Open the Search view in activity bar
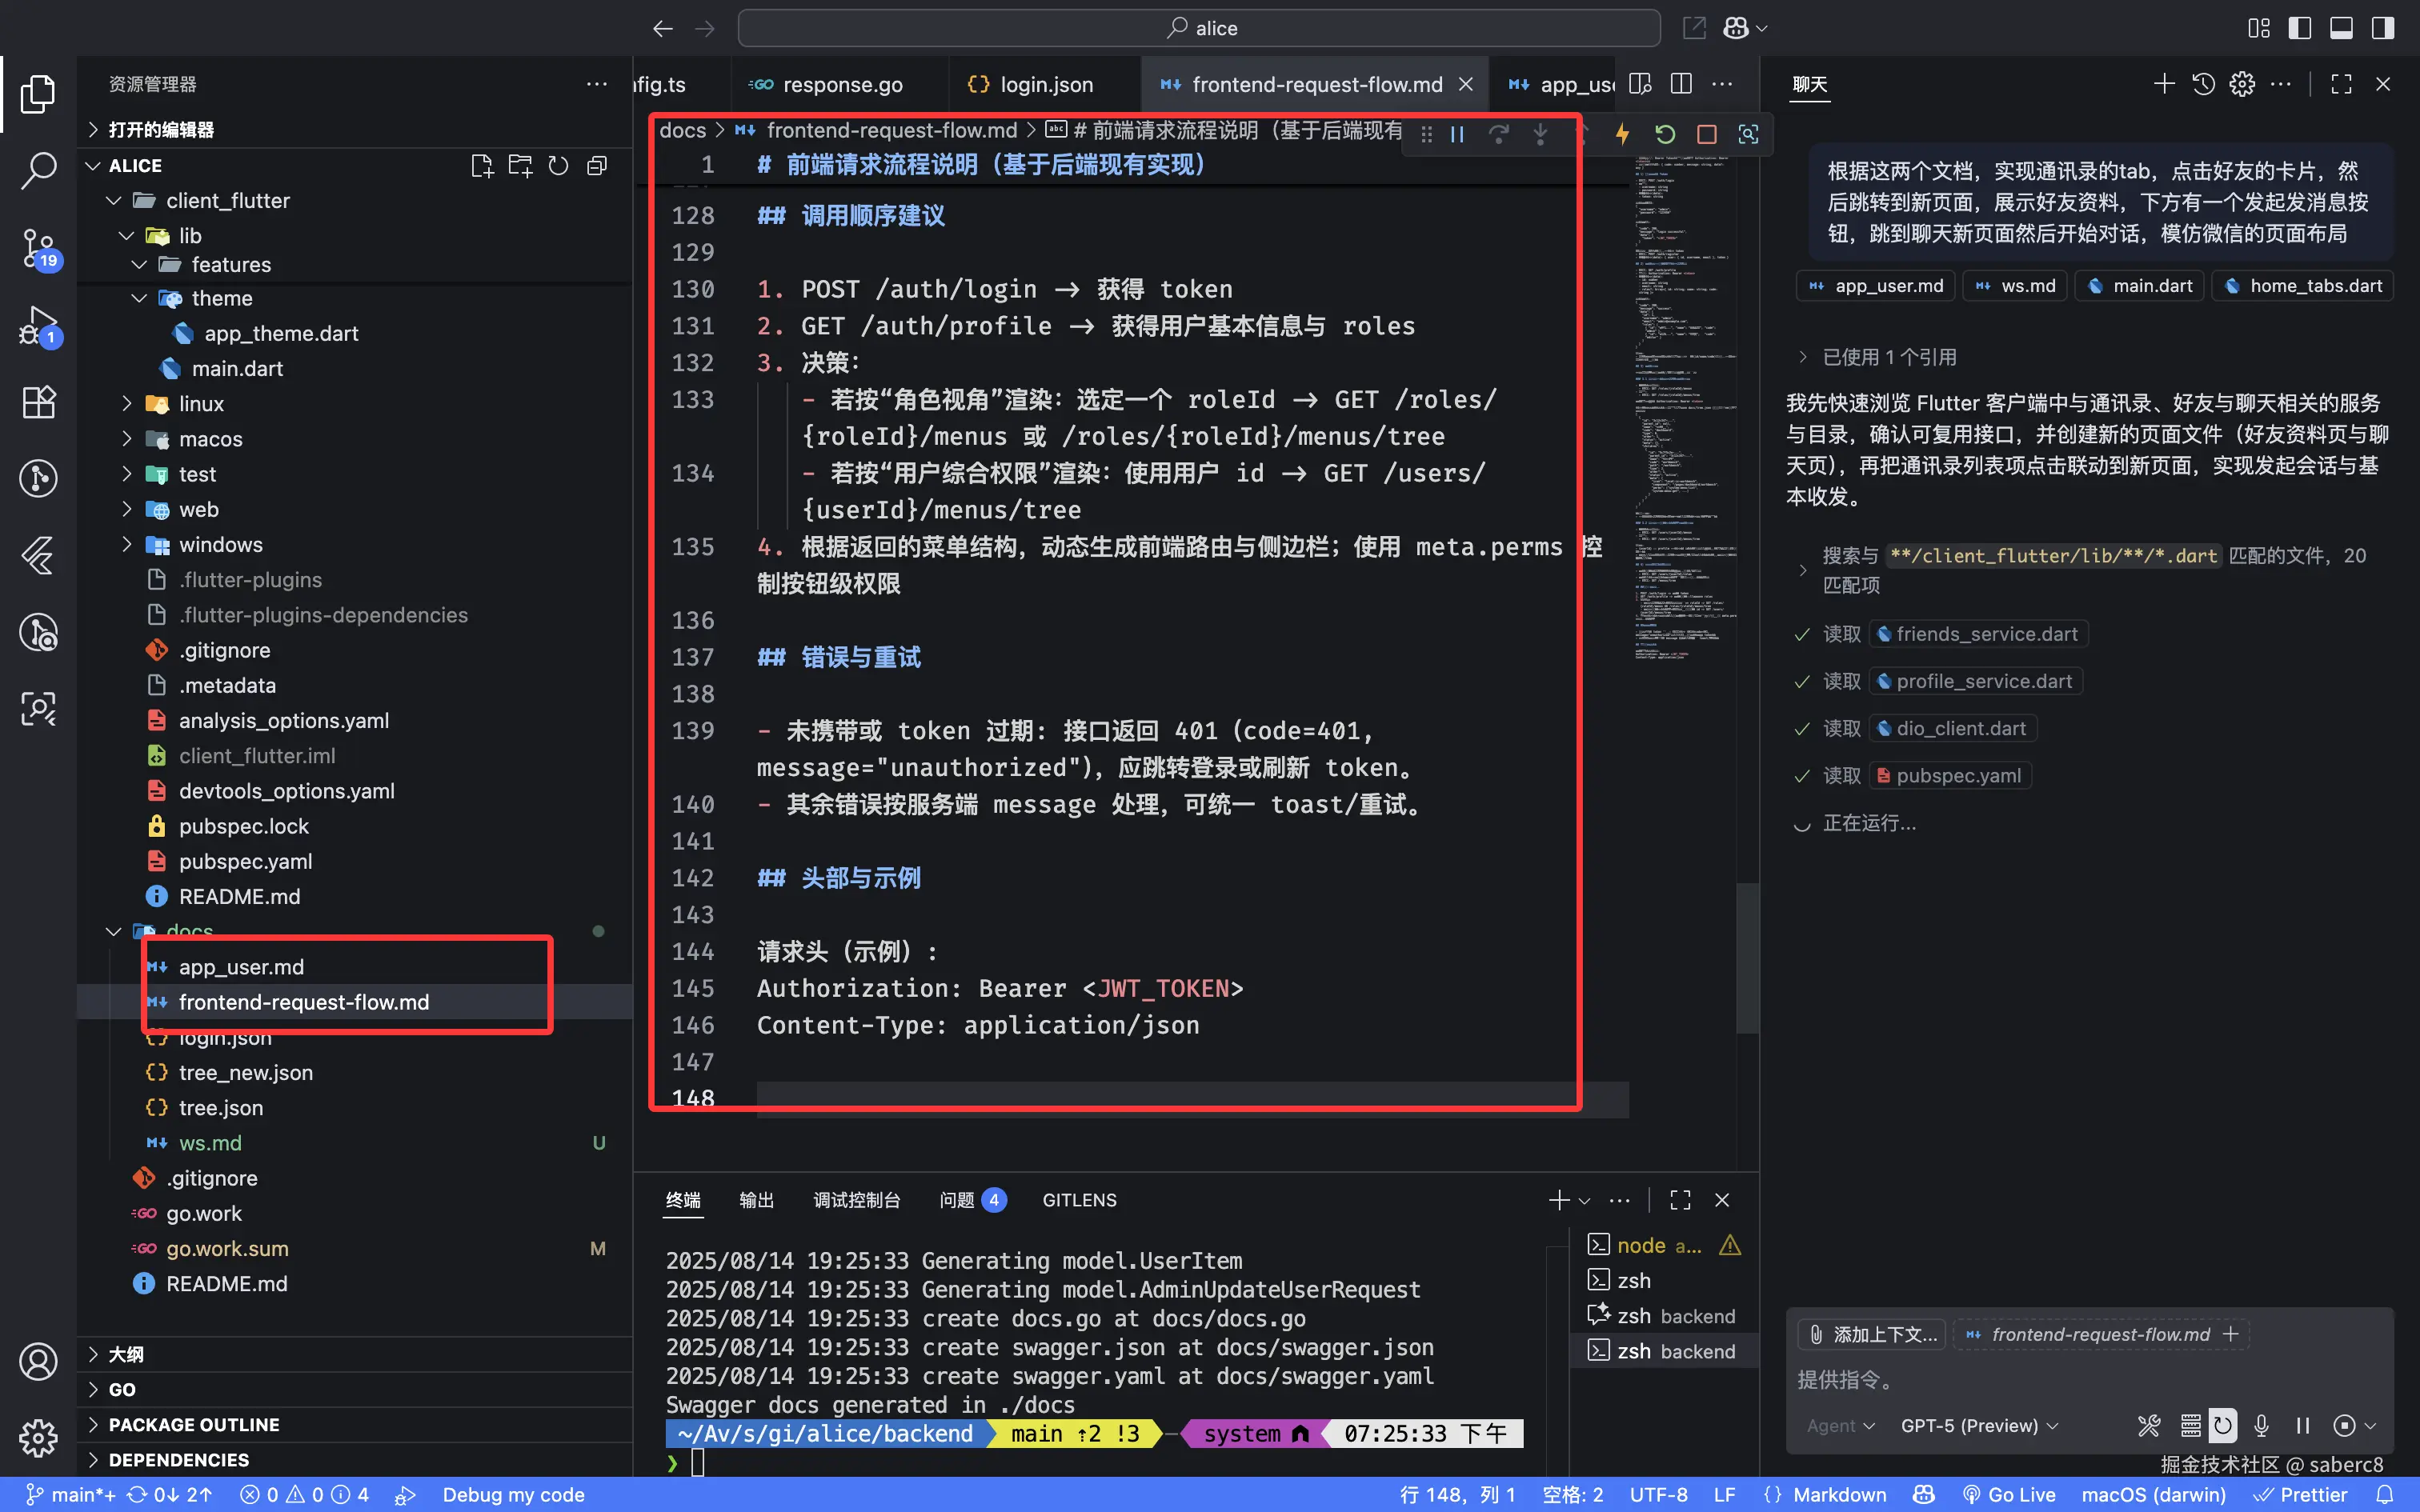The height and width of the screenshot is (1512, 2420). pyautogui.click(x=38, y=171)
